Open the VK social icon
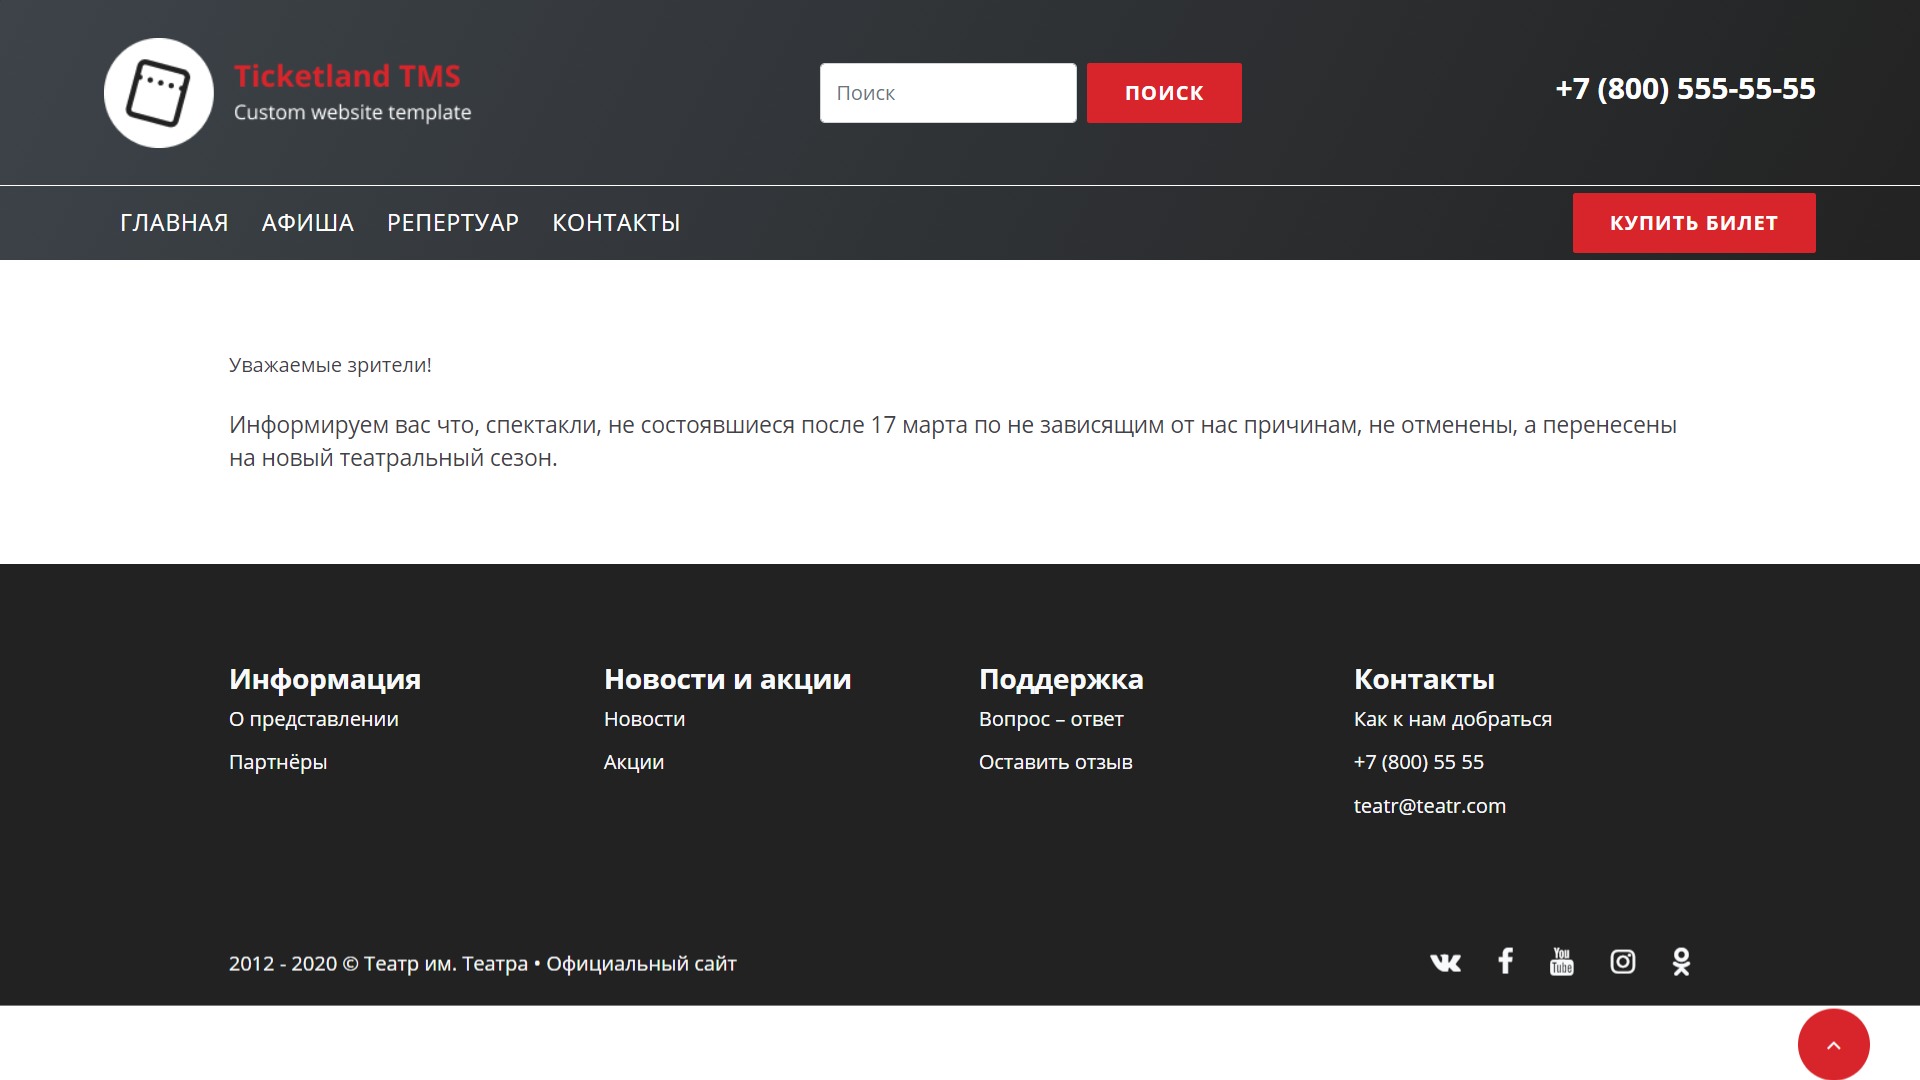 pos(1445,962)
